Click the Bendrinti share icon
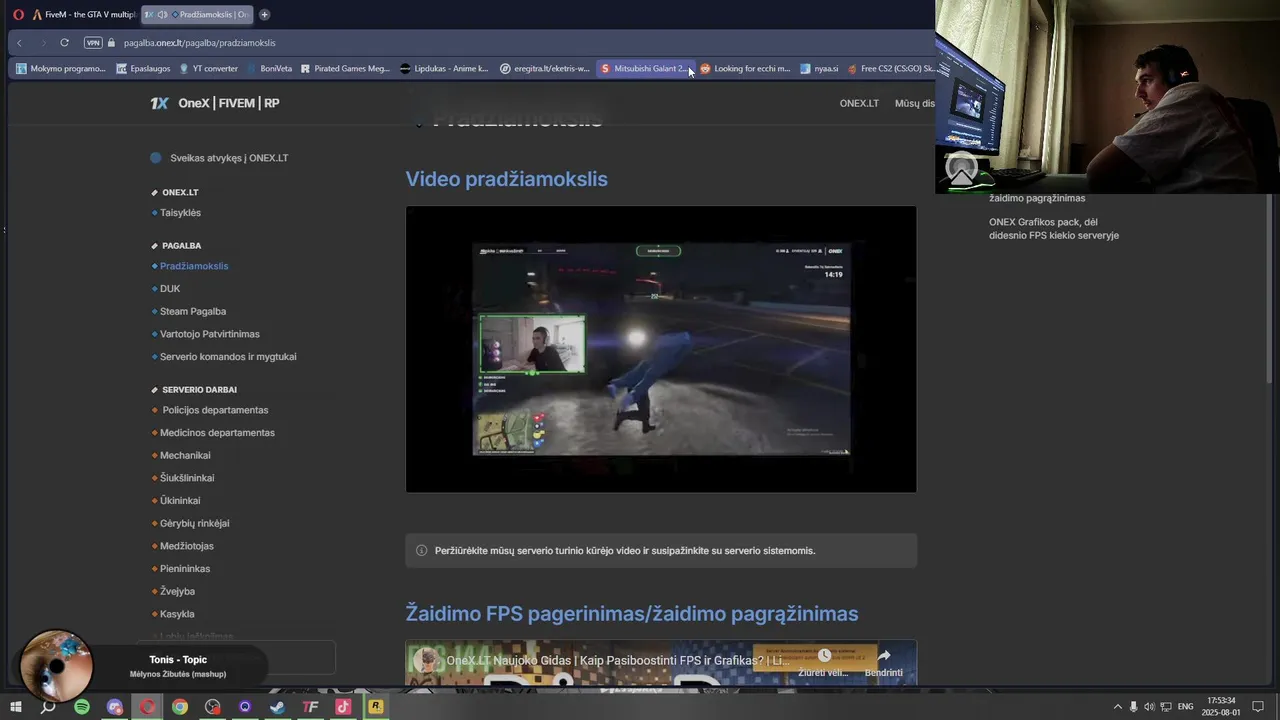 [884, 662]
